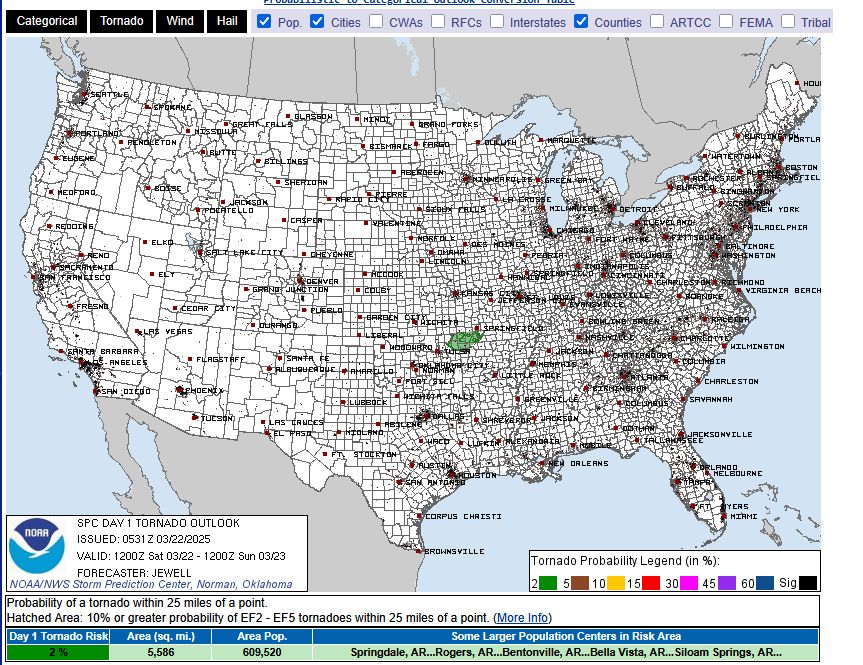Disable the Cities overlay checkbox
Viewport: 863px width, 665px height.
coord(317,21)
